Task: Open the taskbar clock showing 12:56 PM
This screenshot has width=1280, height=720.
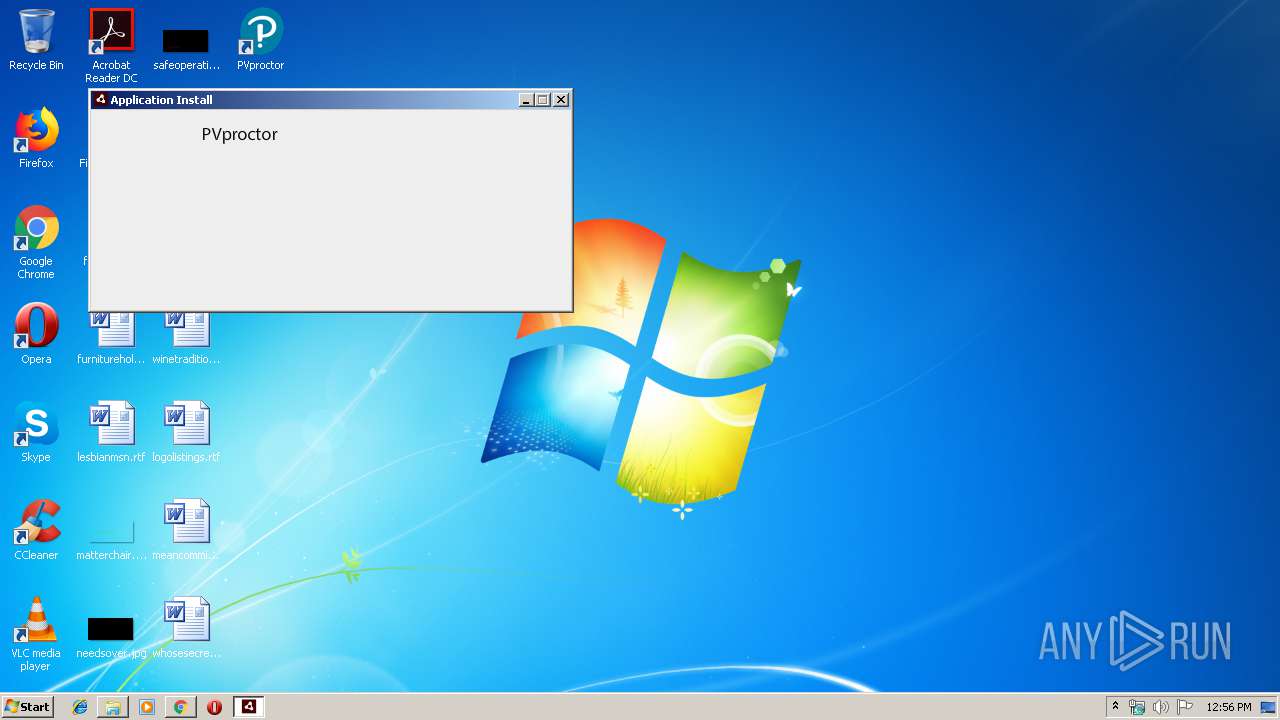Action: coord(1229,707)
